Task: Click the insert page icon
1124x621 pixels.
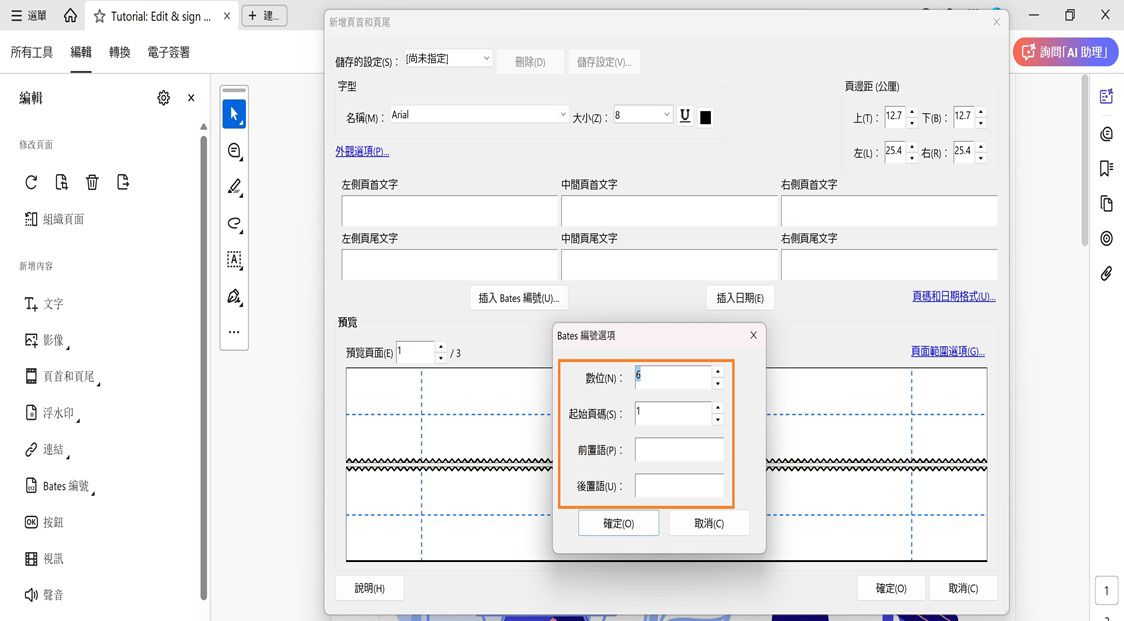Action: (62, 182)
